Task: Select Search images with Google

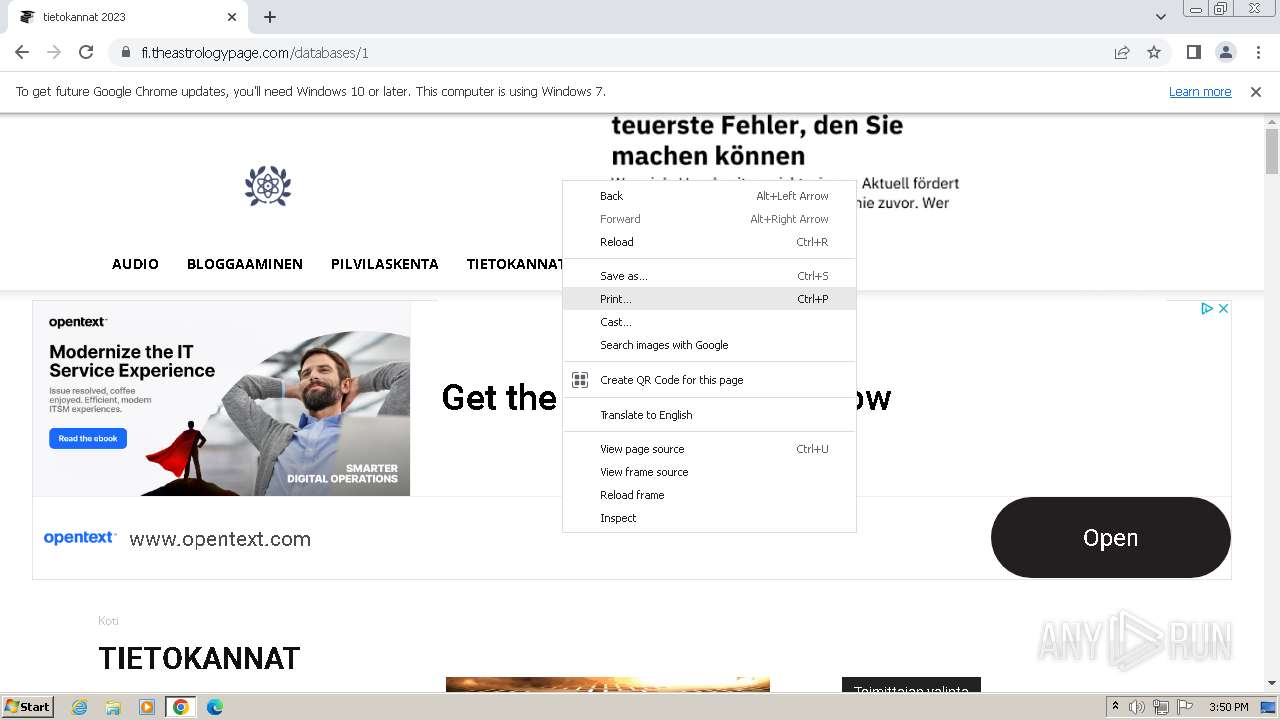Action: pos(709,345)
